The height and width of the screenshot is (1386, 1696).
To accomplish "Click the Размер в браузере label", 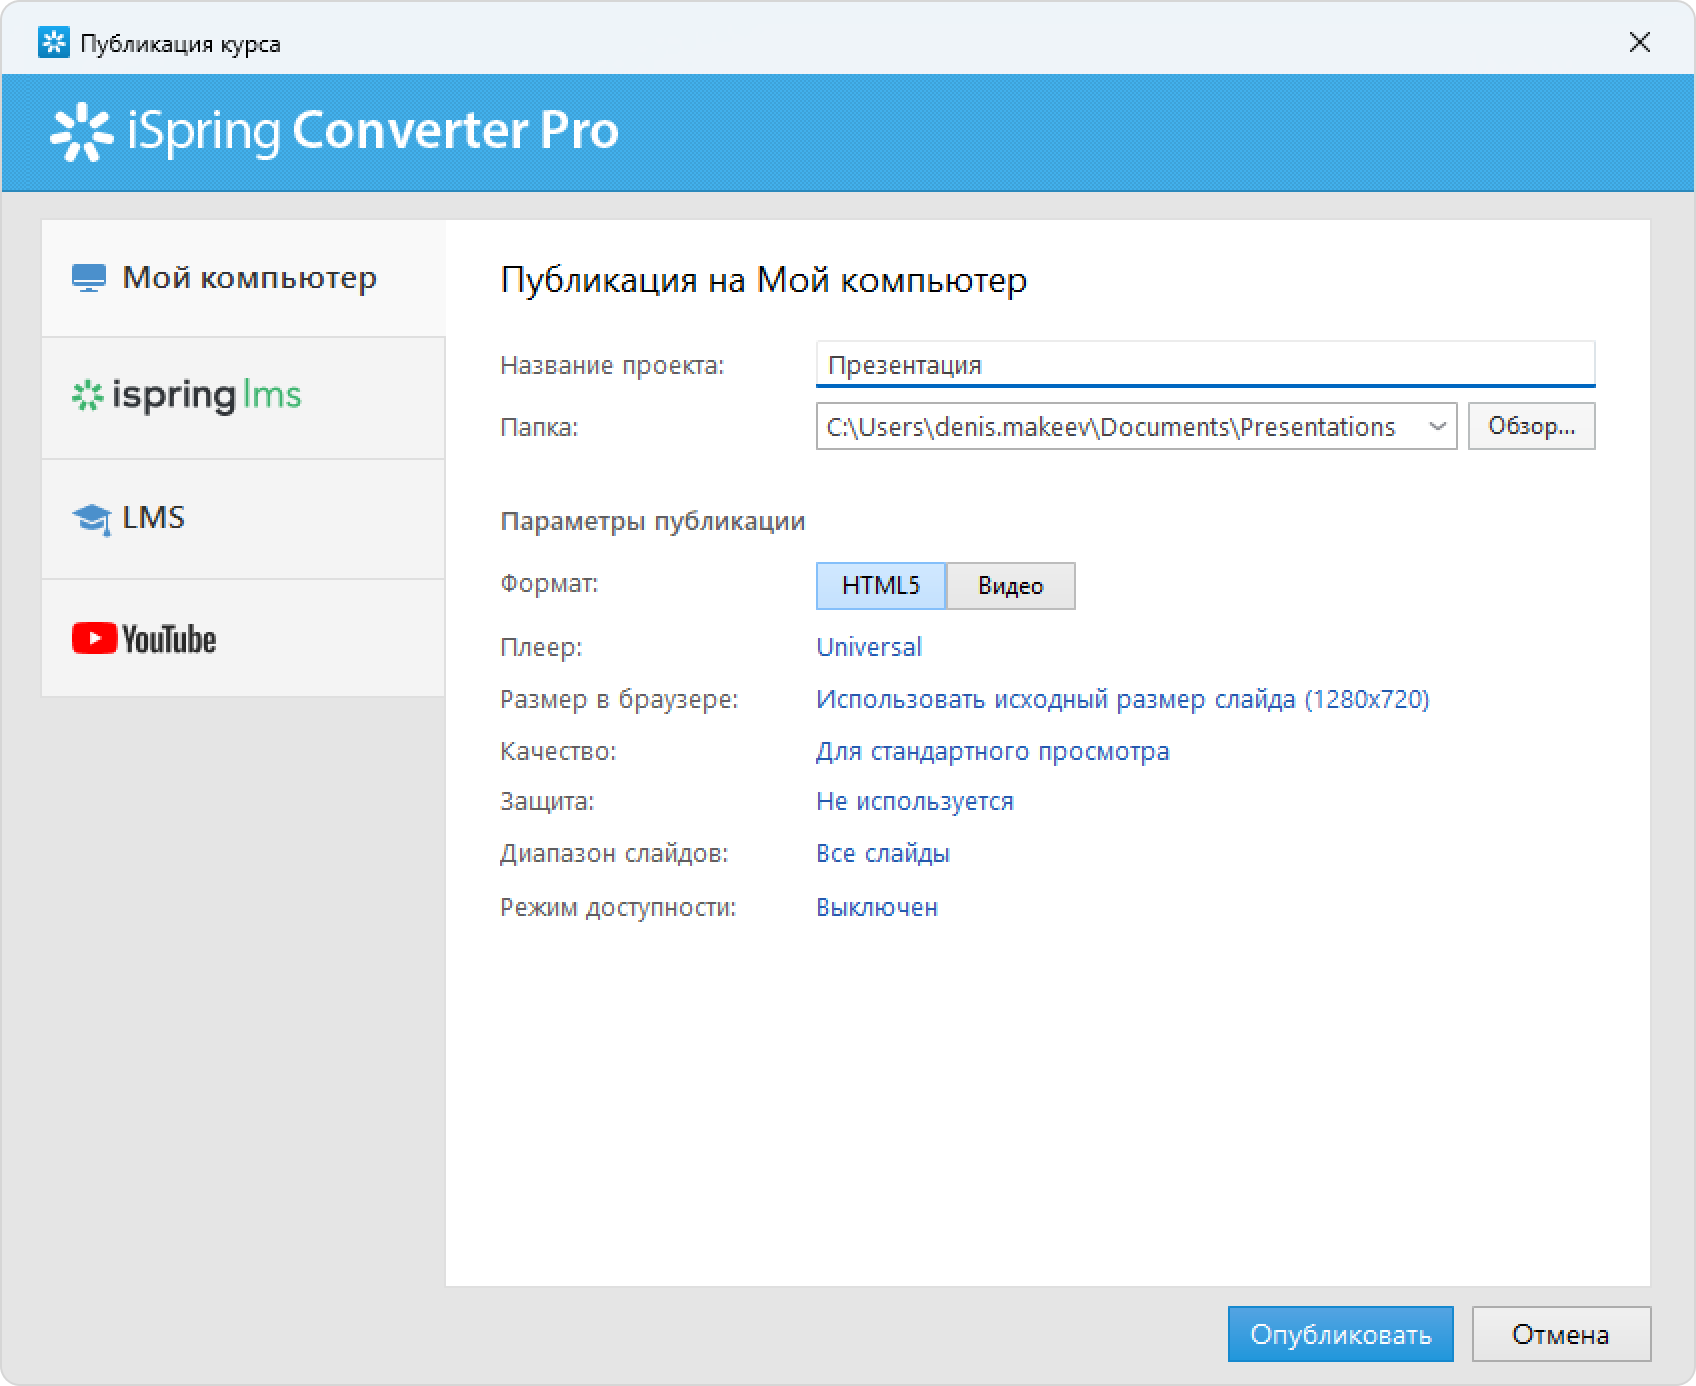I will tap(619, 700).
